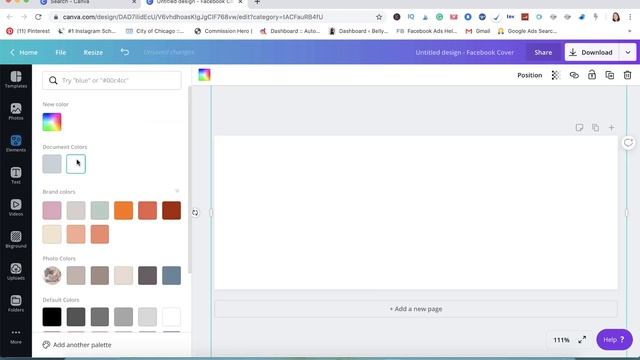Switch to the Search - Canva tab
Viewport: 640px width, 360px height.
(x=87, y=2)
